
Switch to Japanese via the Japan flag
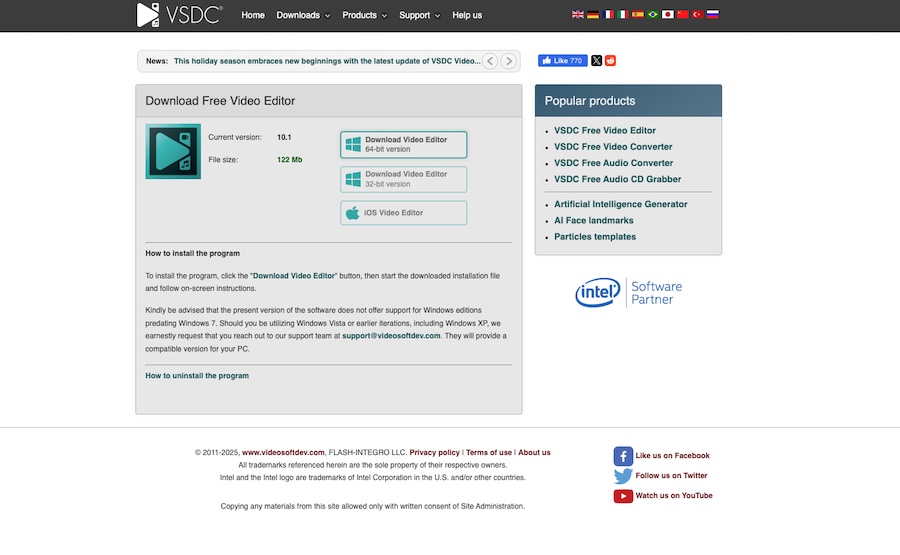[668, 14]
